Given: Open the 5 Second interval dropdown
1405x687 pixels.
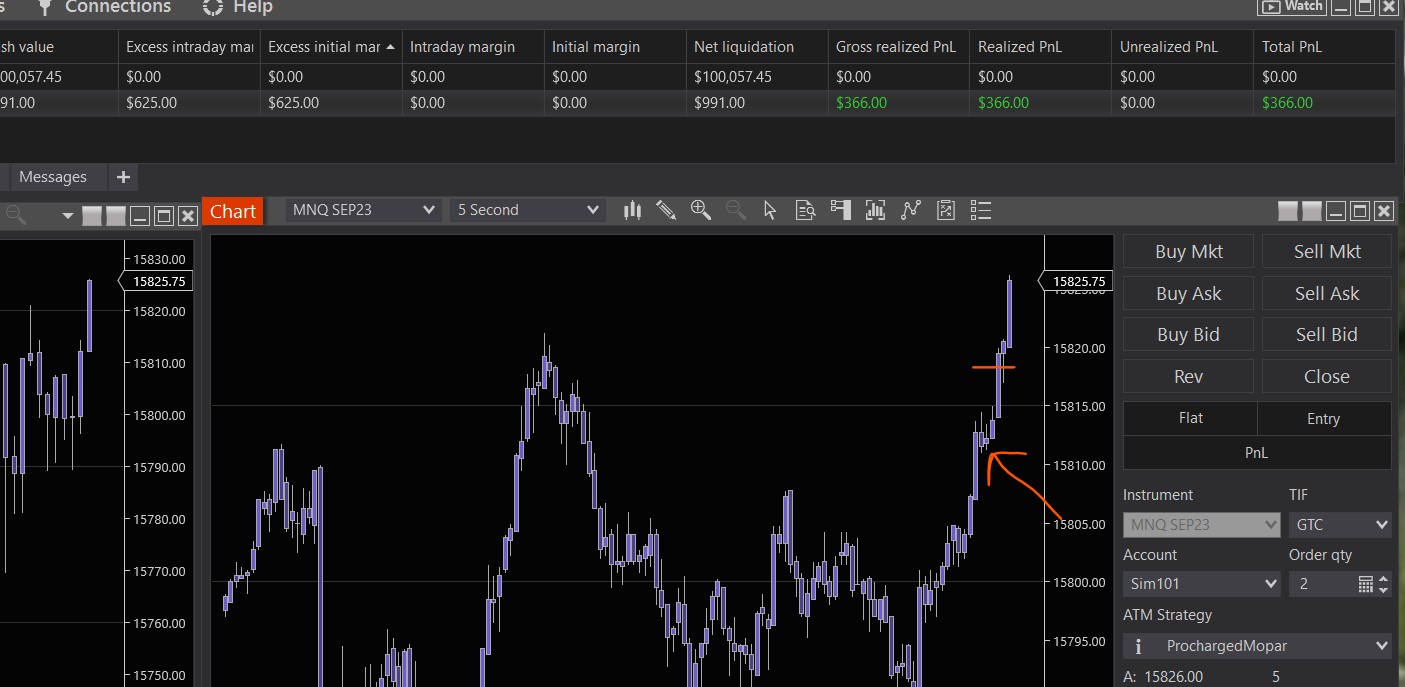Looking at the screenshot, I should (527, 210).
